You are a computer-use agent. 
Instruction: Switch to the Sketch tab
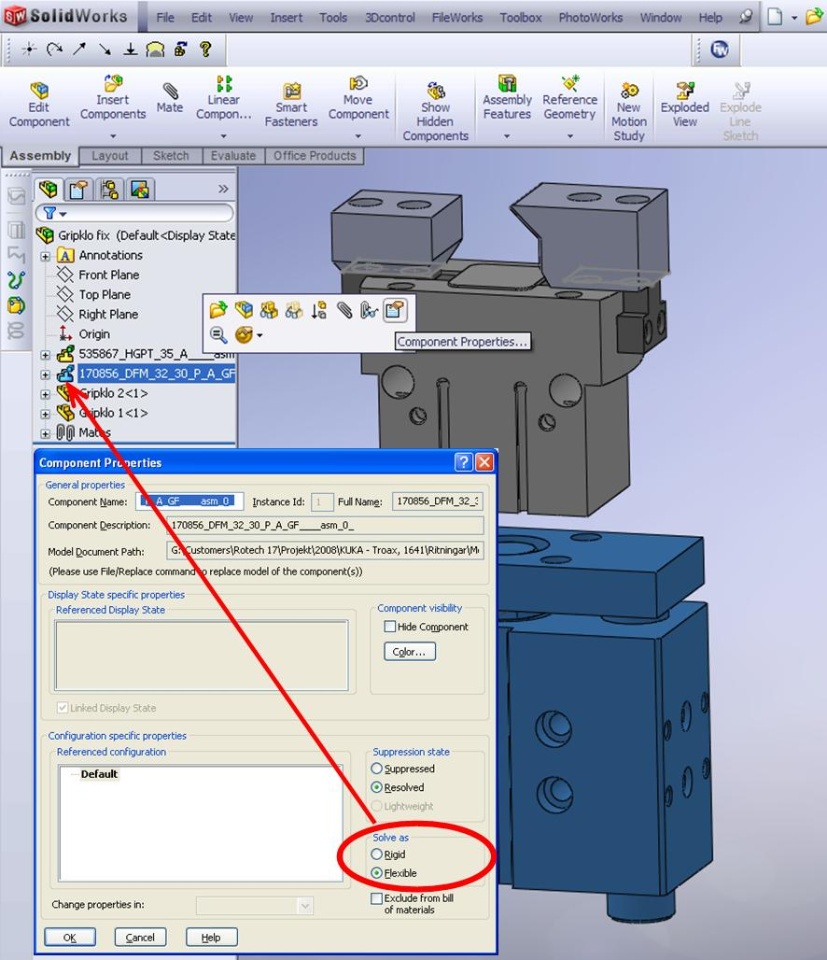tap(171, 156)
